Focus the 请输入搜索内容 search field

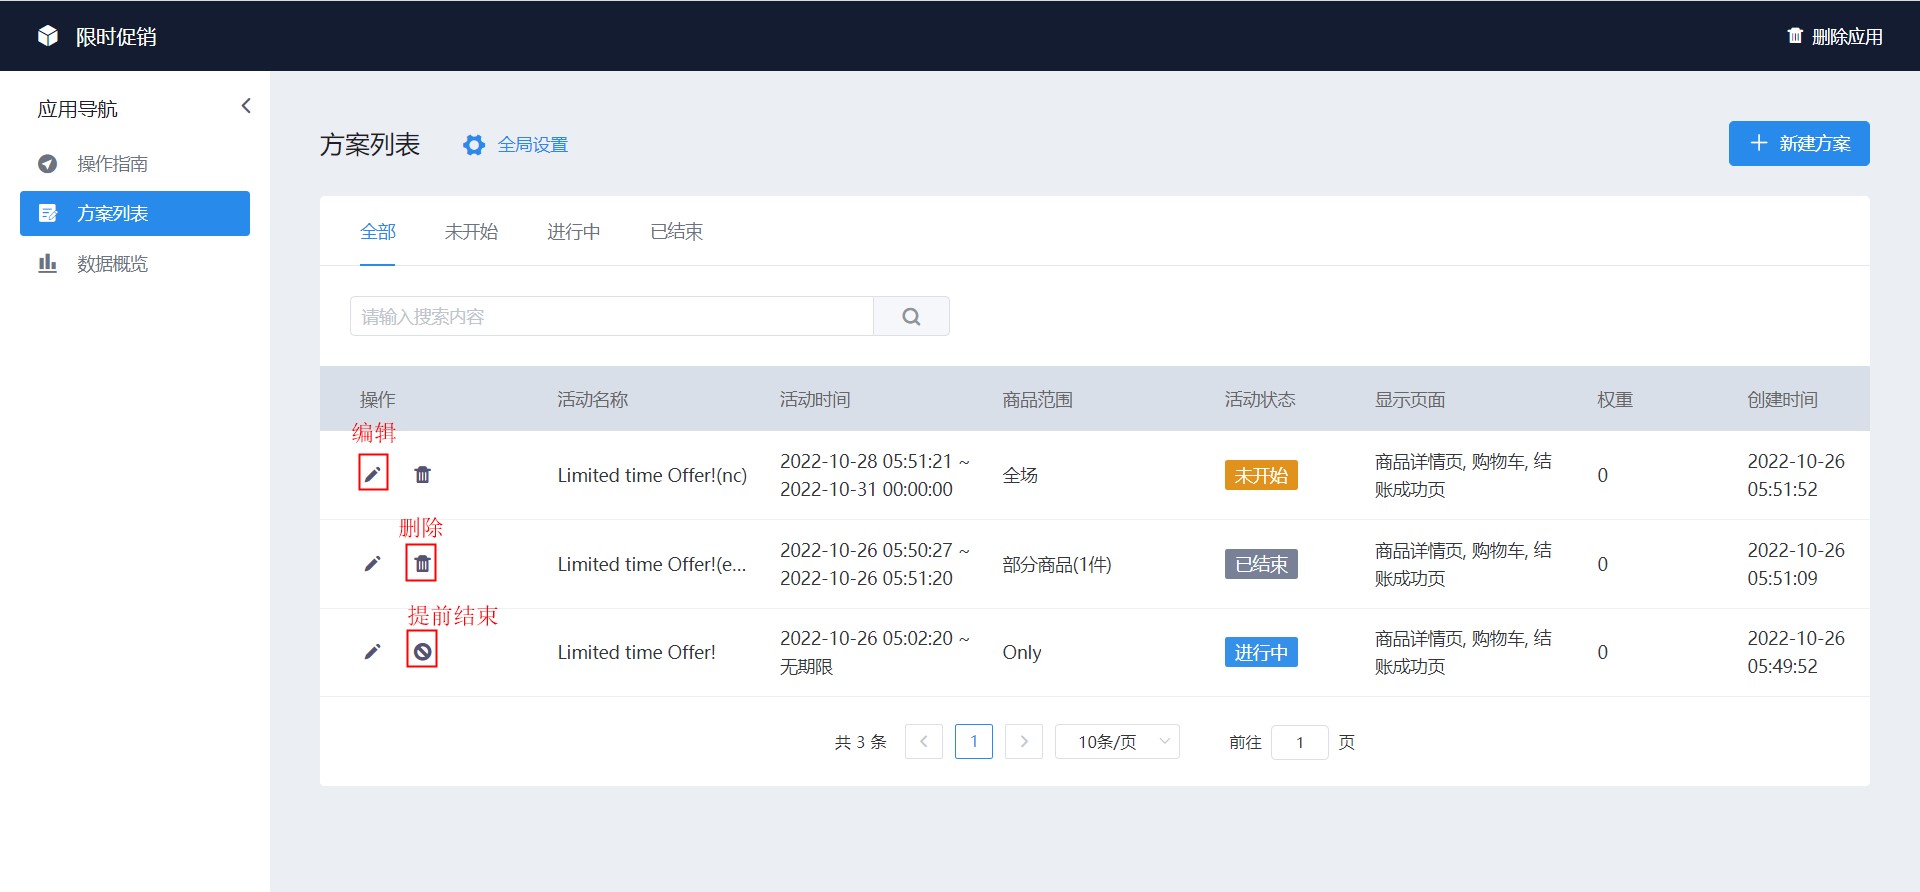612,316
